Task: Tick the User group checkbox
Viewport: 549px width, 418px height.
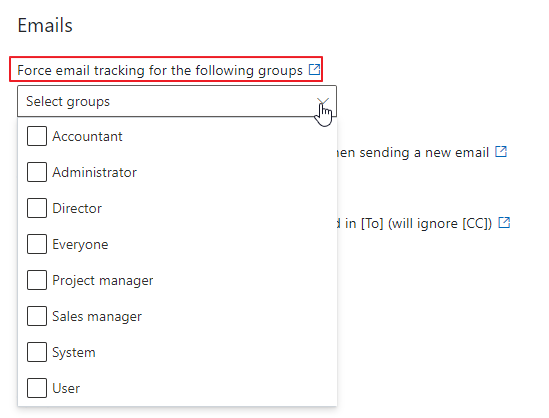Action: [37, 388]
